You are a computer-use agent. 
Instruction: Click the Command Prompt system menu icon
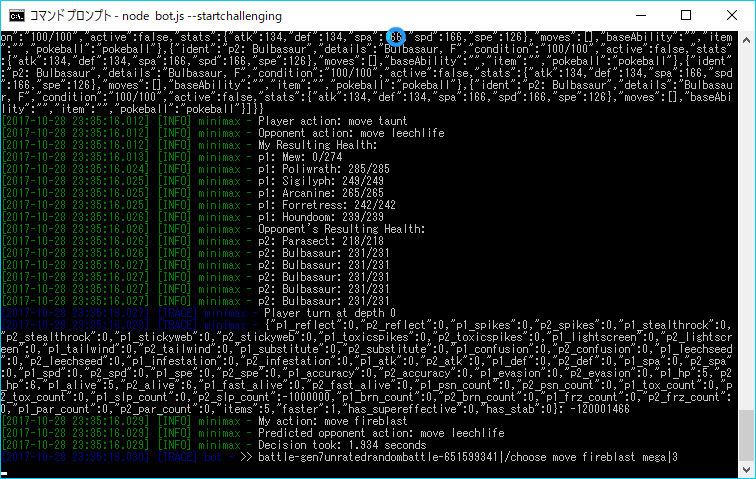pyautogui.click(x=16, y=15)
